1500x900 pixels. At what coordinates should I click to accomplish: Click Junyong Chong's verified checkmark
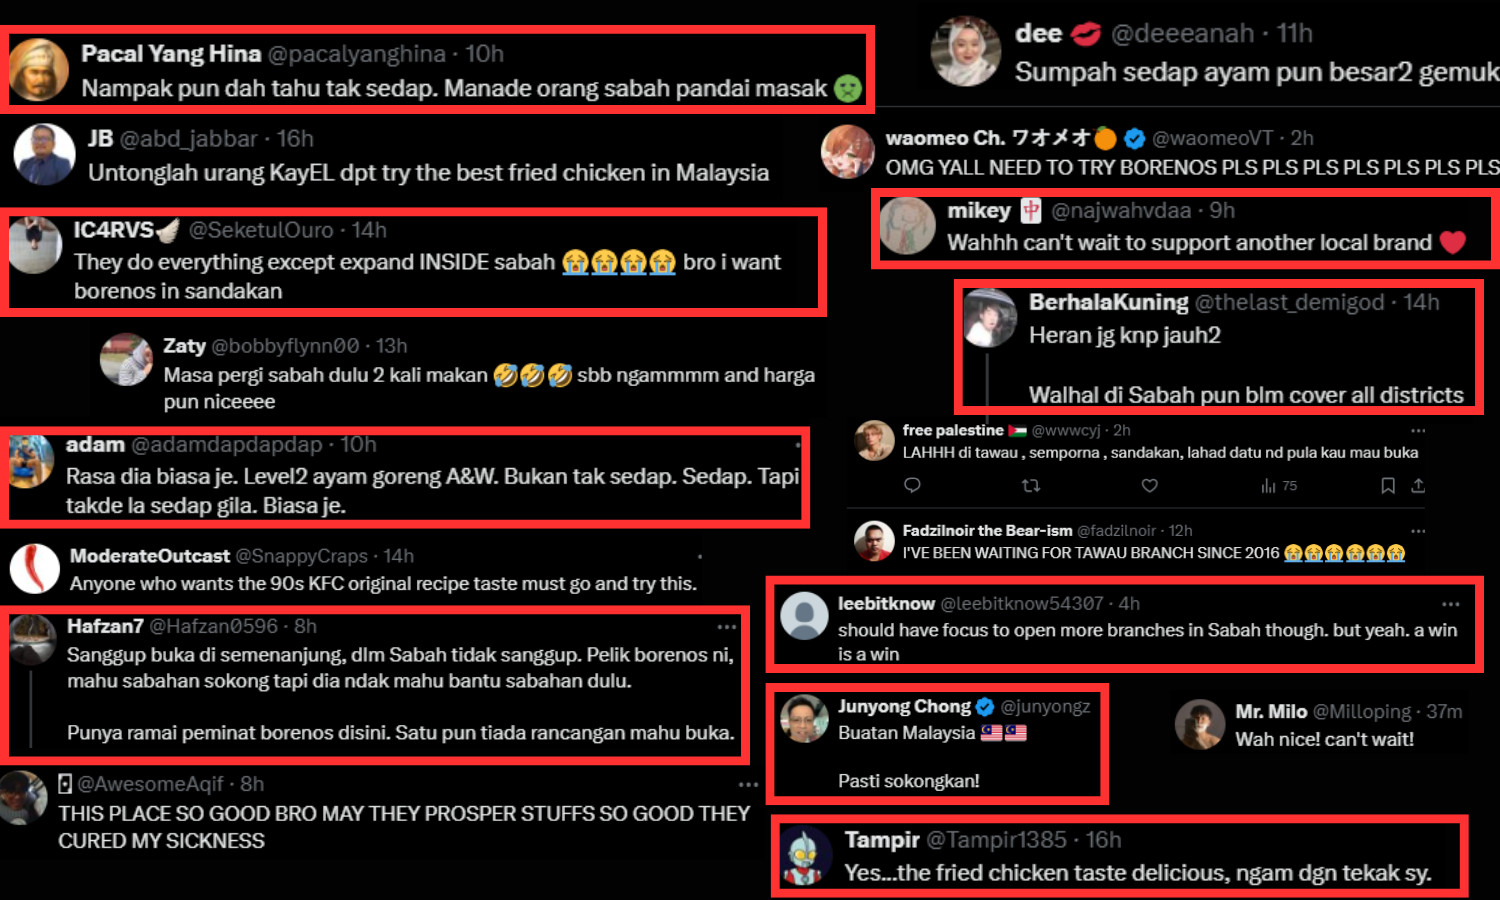tap(985, 707)
